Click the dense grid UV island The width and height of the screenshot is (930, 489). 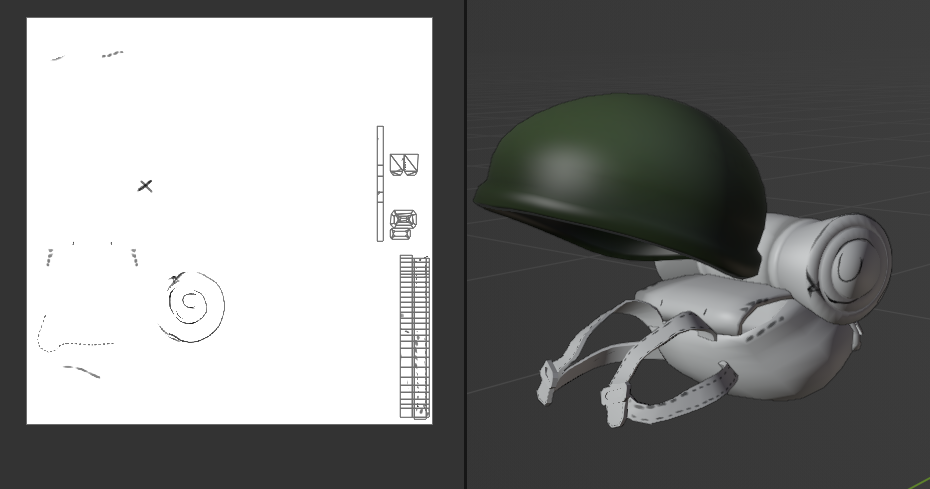(414, 337)
